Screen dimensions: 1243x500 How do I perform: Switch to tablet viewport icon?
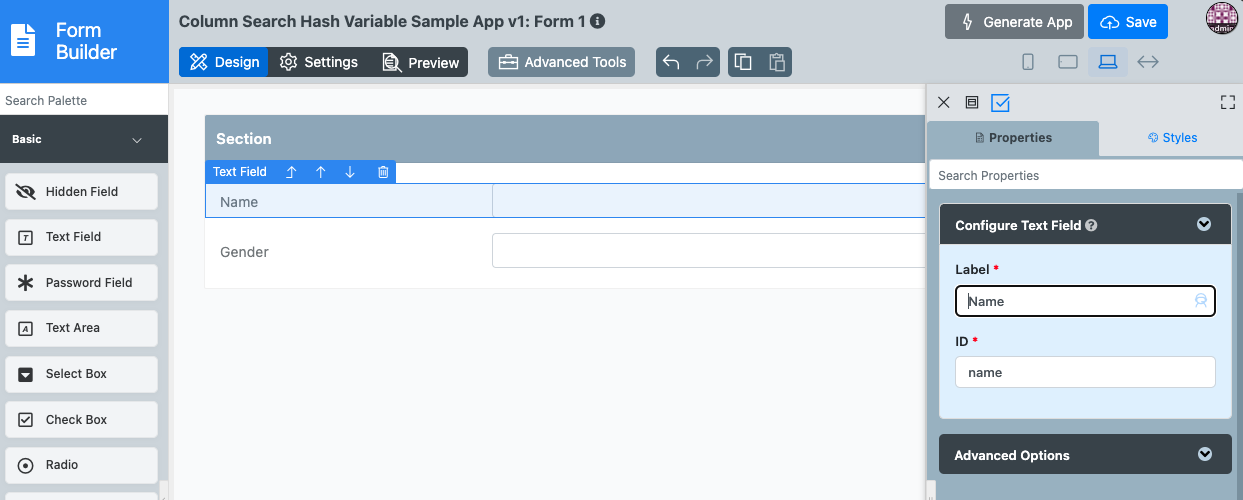click(x=1068, y=62)
